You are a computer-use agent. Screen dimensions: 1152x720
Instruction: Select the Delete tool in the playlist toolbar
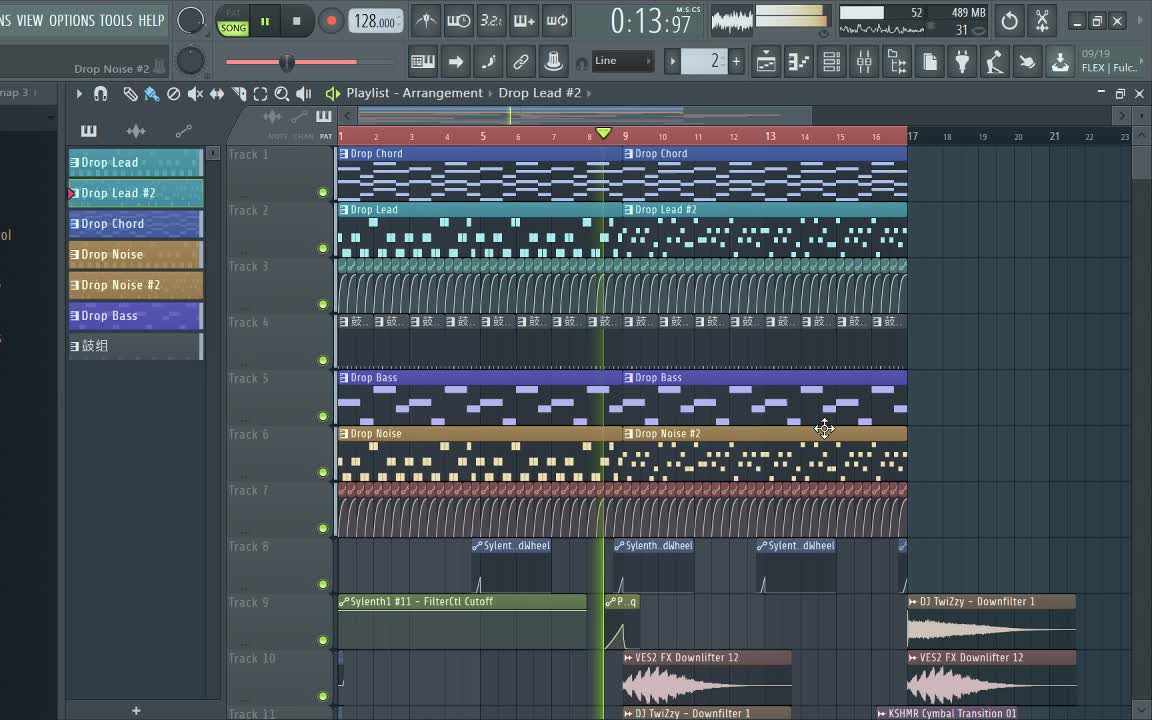pos(175,93)
